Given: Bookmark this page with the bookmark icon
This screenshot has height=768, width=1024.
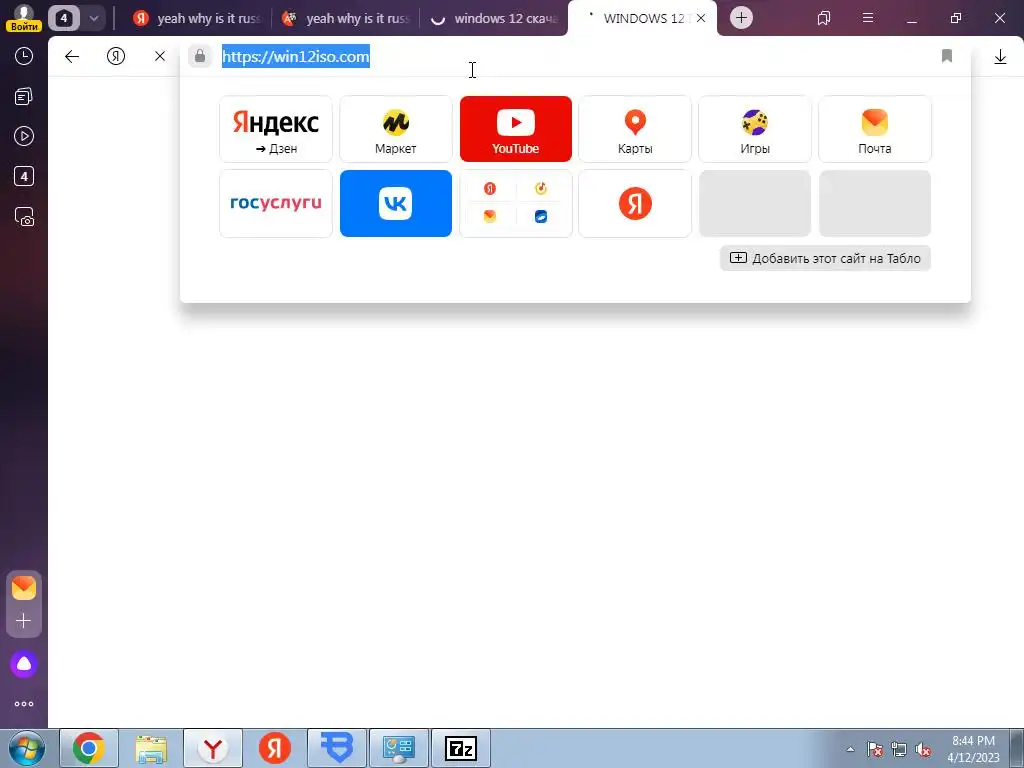Looking at the screenshot, I should point(947,56).
